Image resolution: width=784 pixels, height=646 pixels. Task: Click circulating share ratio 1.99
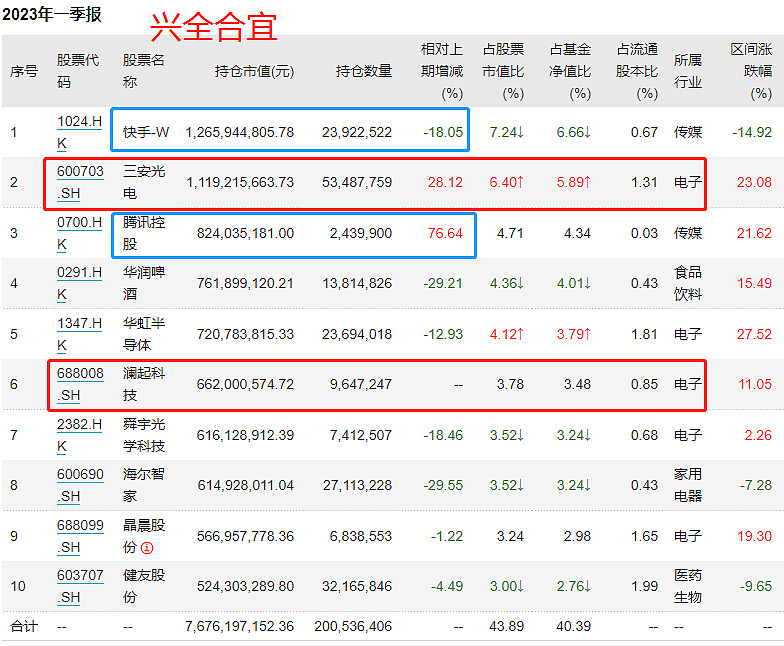pos(644,586)
